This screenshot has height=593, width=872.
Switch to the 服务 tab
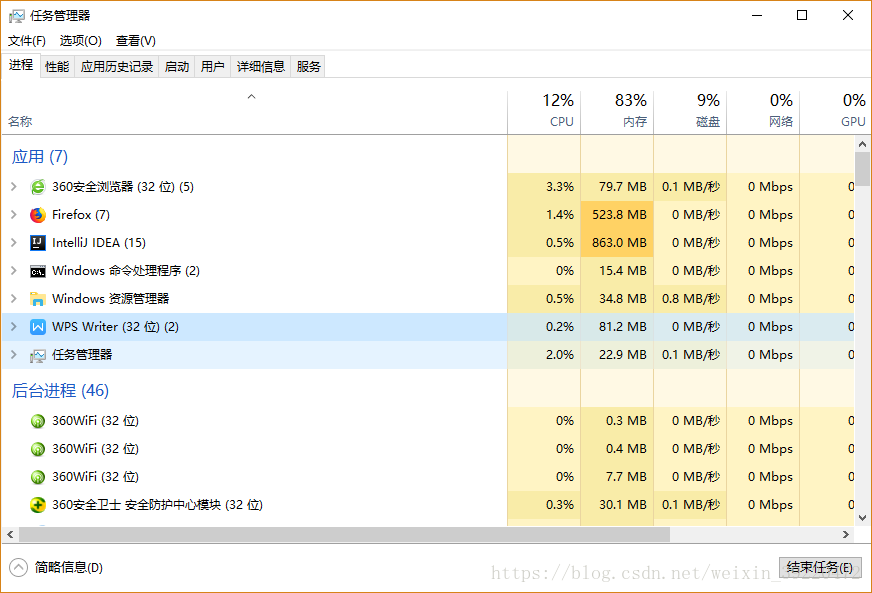308,67
